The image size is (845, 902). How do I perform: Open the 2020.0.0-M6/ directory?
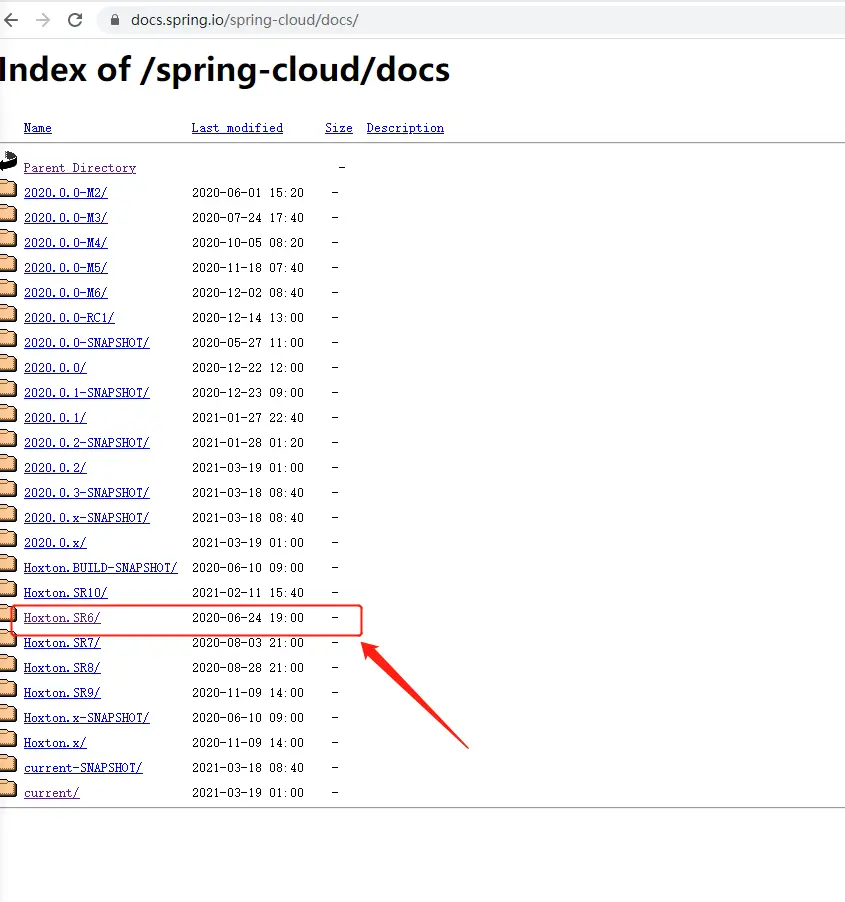coord(66,293)
